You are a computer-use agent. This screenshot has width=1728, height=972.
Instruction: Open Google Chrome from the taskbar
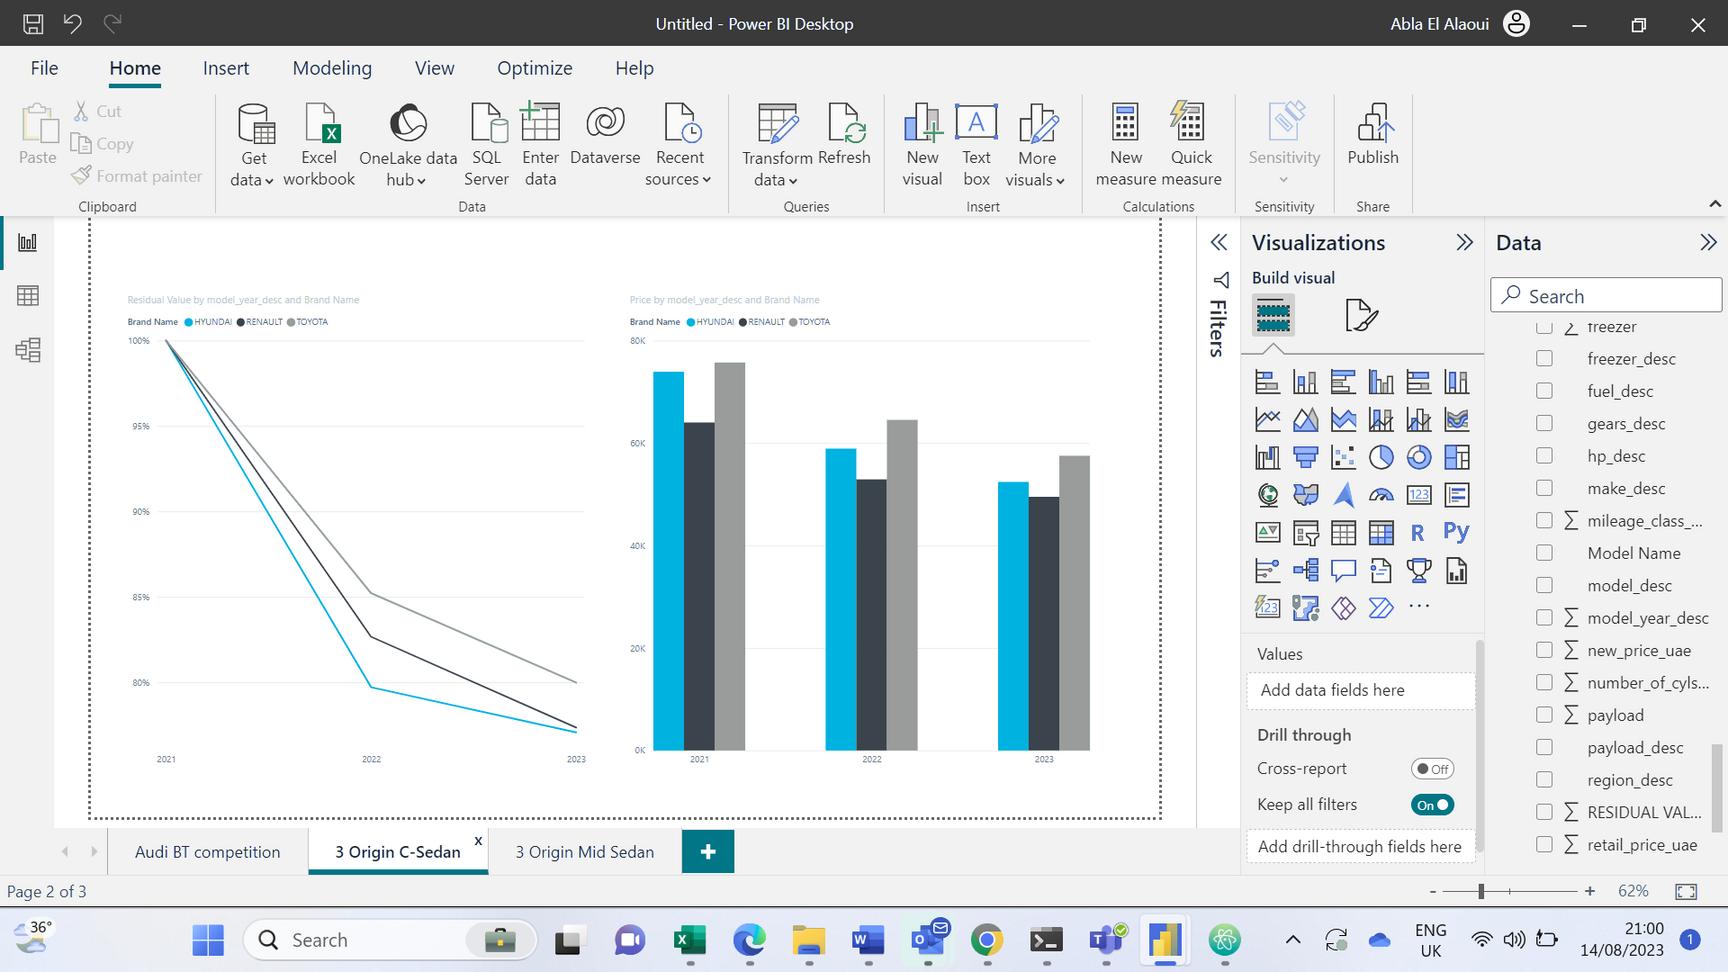pos(987,940)
